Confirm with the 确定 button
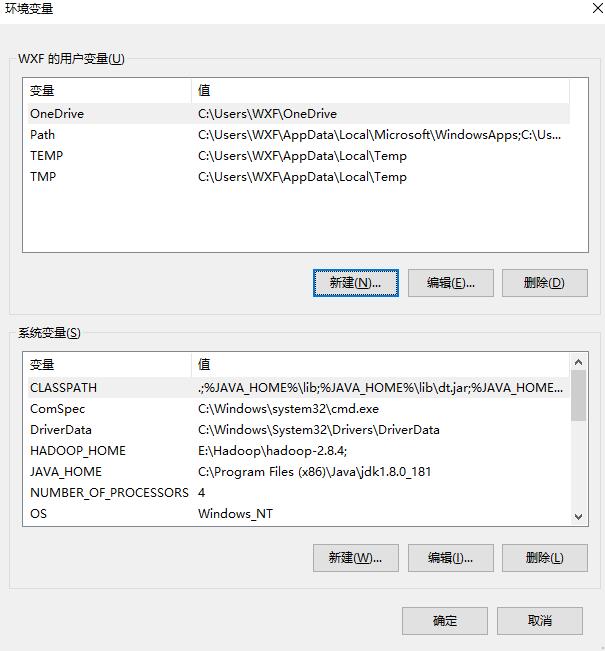Image resolution: width=605 pixels, height=651 pixels. click(x=445, y=621)
